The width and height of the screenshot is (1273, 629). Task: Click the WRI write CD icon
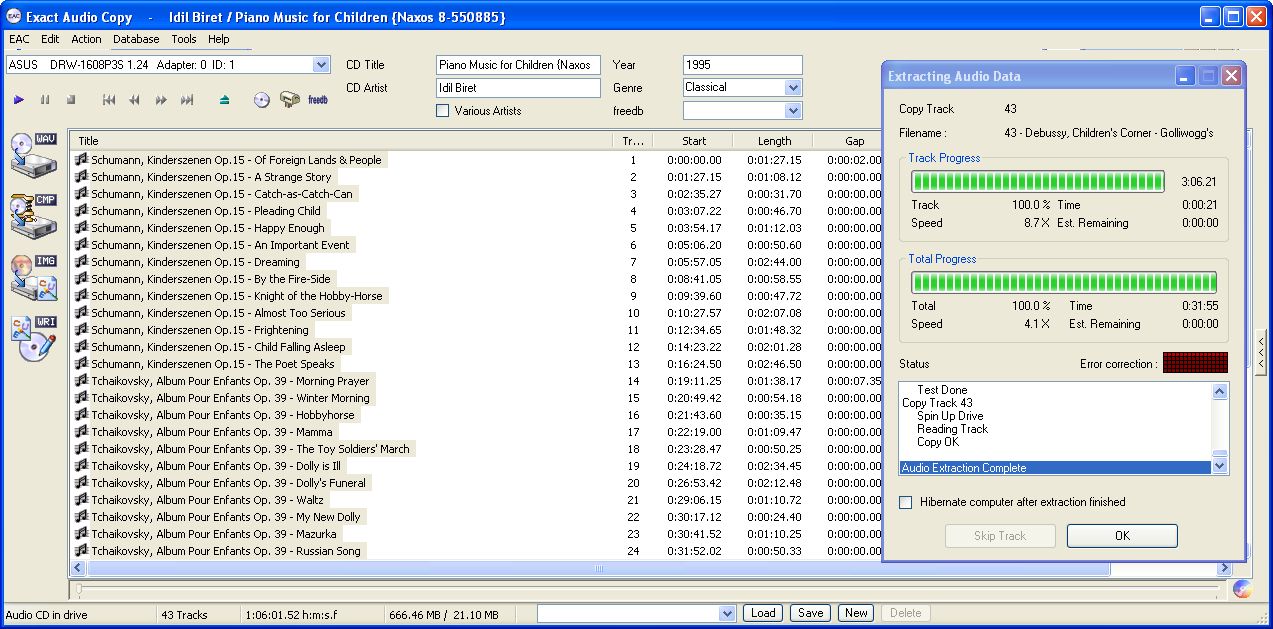pyautogui.click(x=33, y=338)
